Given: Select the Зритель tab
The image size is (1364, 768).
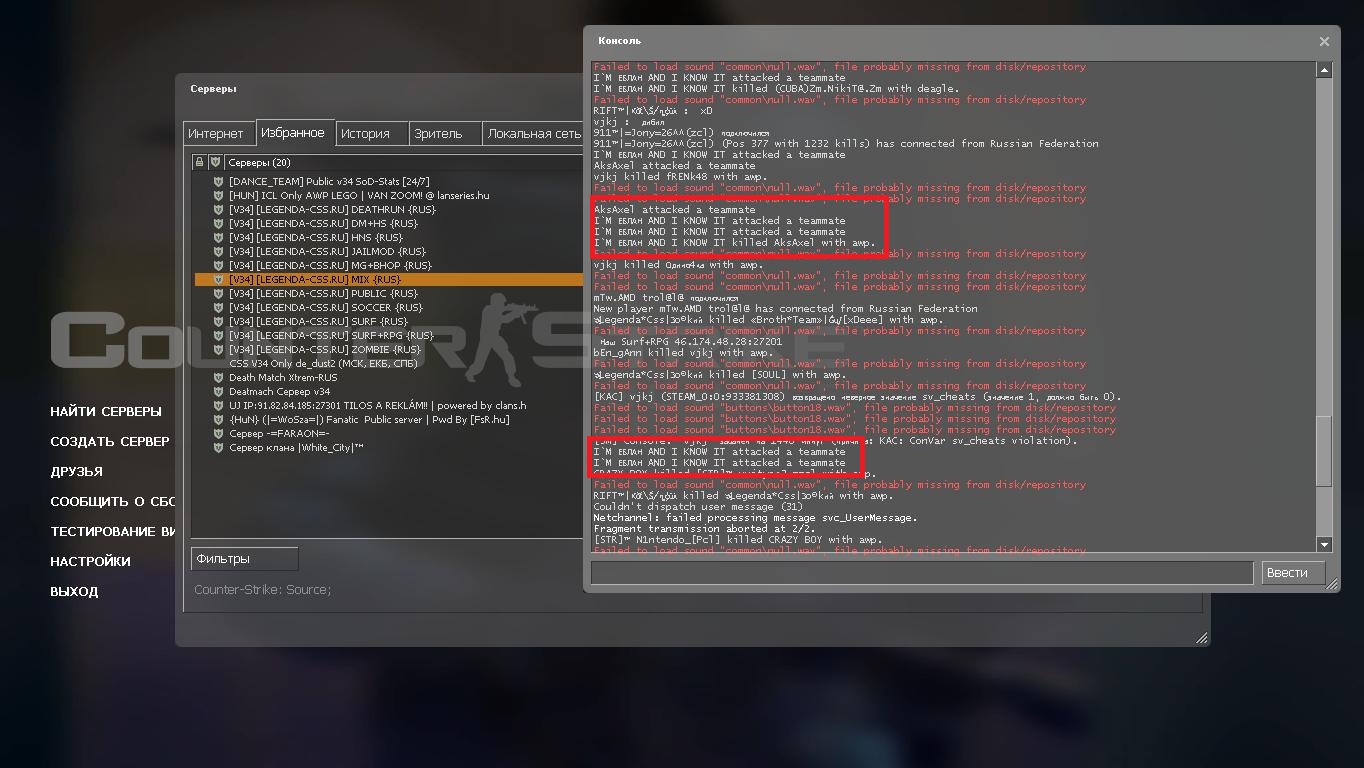Looking at the screenshot, I should [x=438, y=134].
